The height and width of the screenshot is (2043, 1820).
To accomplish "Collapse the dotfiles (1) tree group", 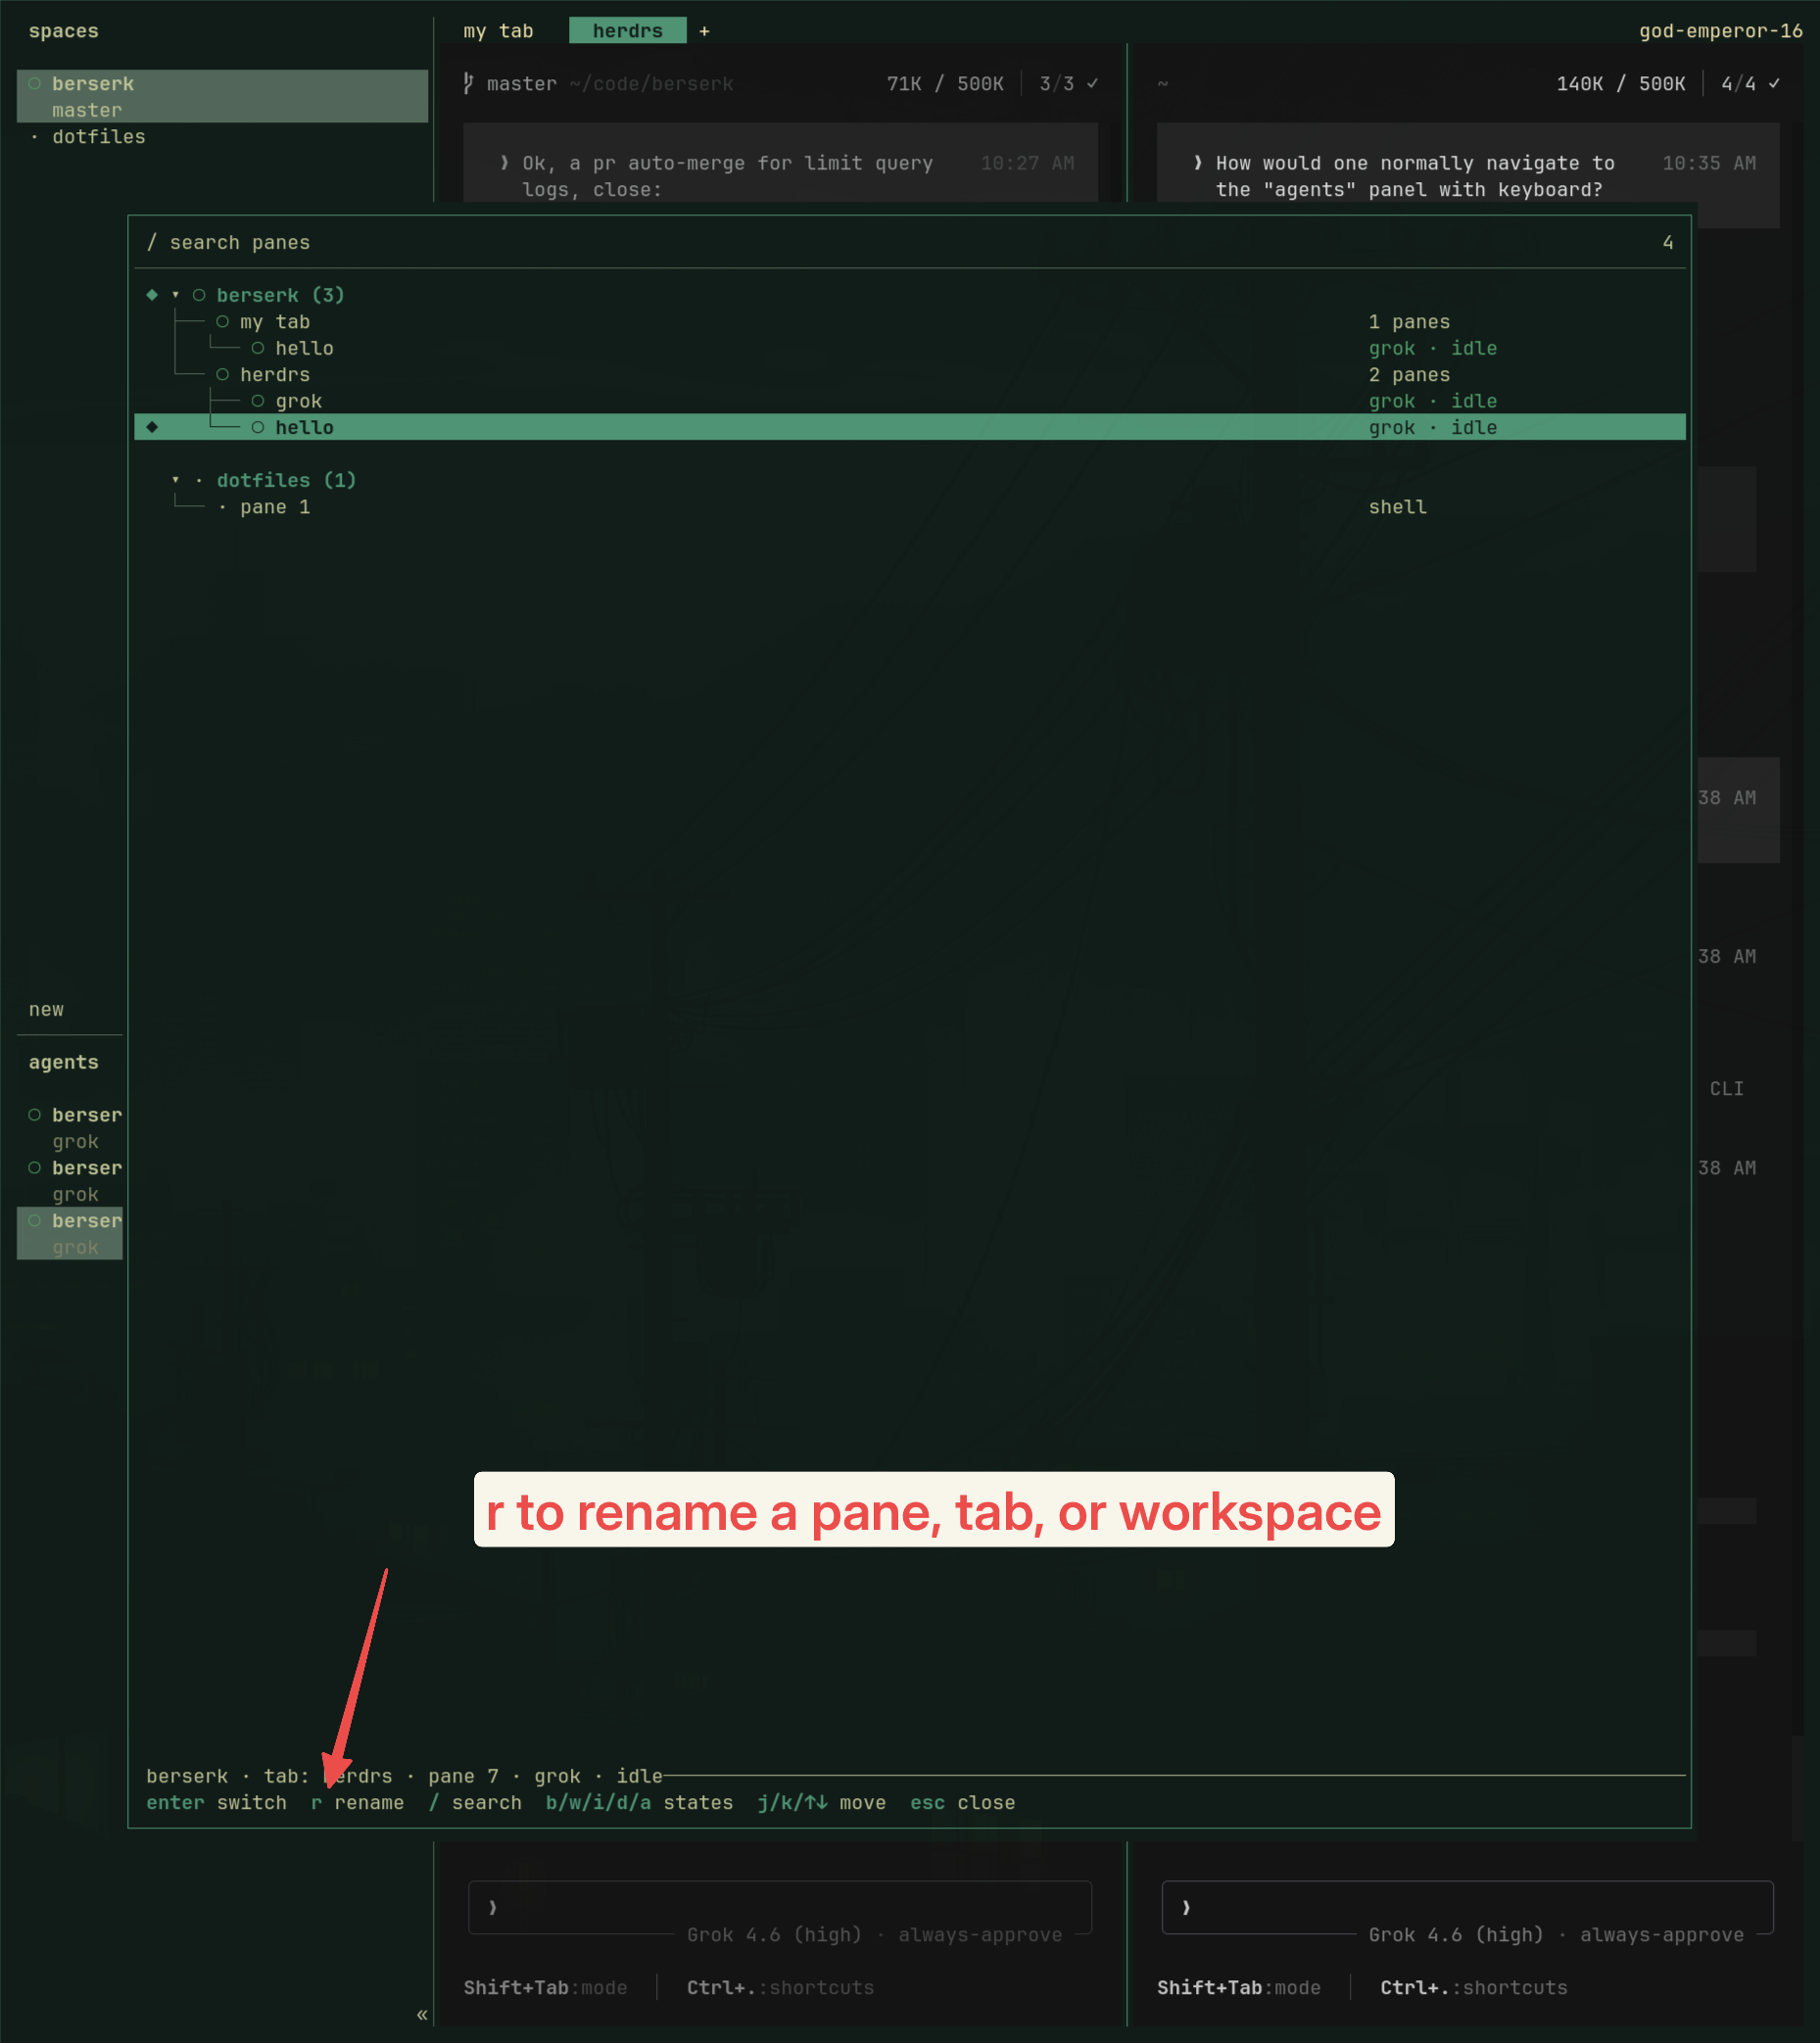I will pyautogui.click(x=176, y=480).
